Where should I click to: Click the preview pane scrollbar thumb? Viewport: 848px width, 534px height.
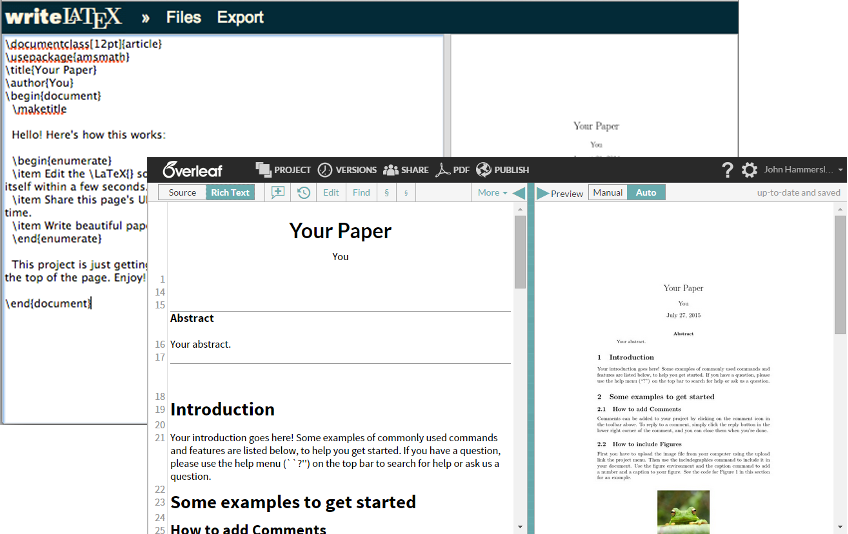(x=840, y=275)
